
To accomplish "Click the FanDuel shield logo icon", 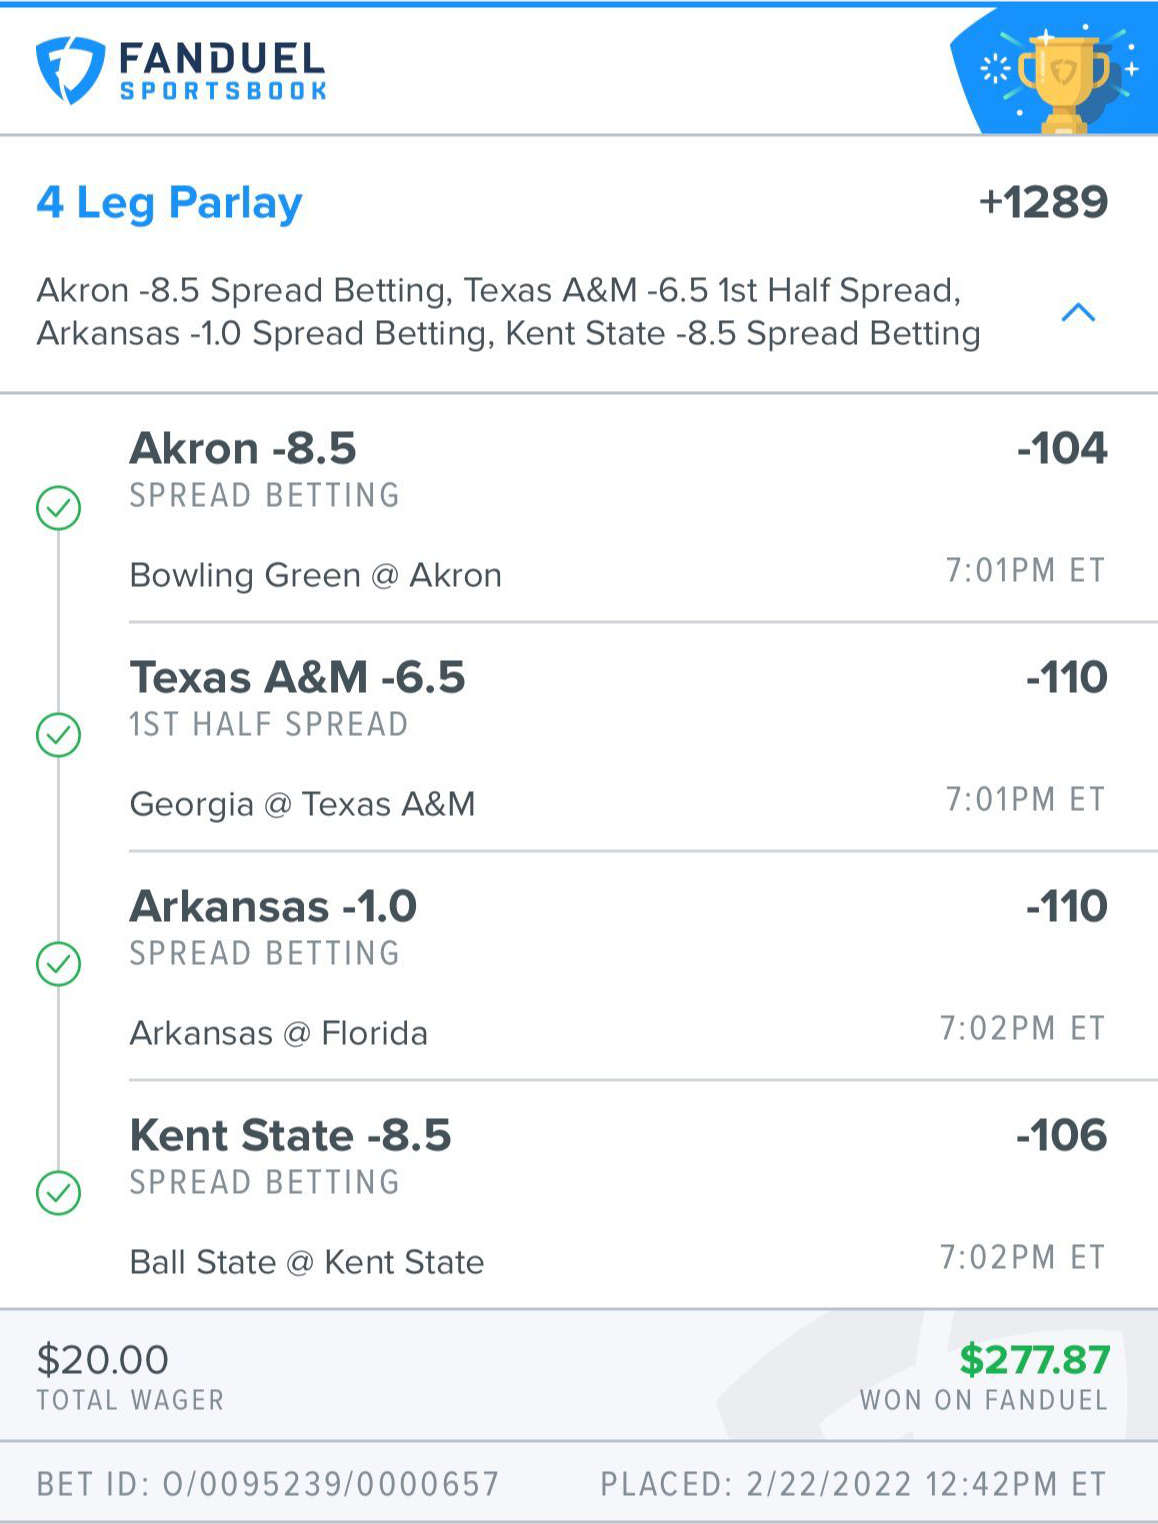I will pyautogui.click(x=70, y=70).
